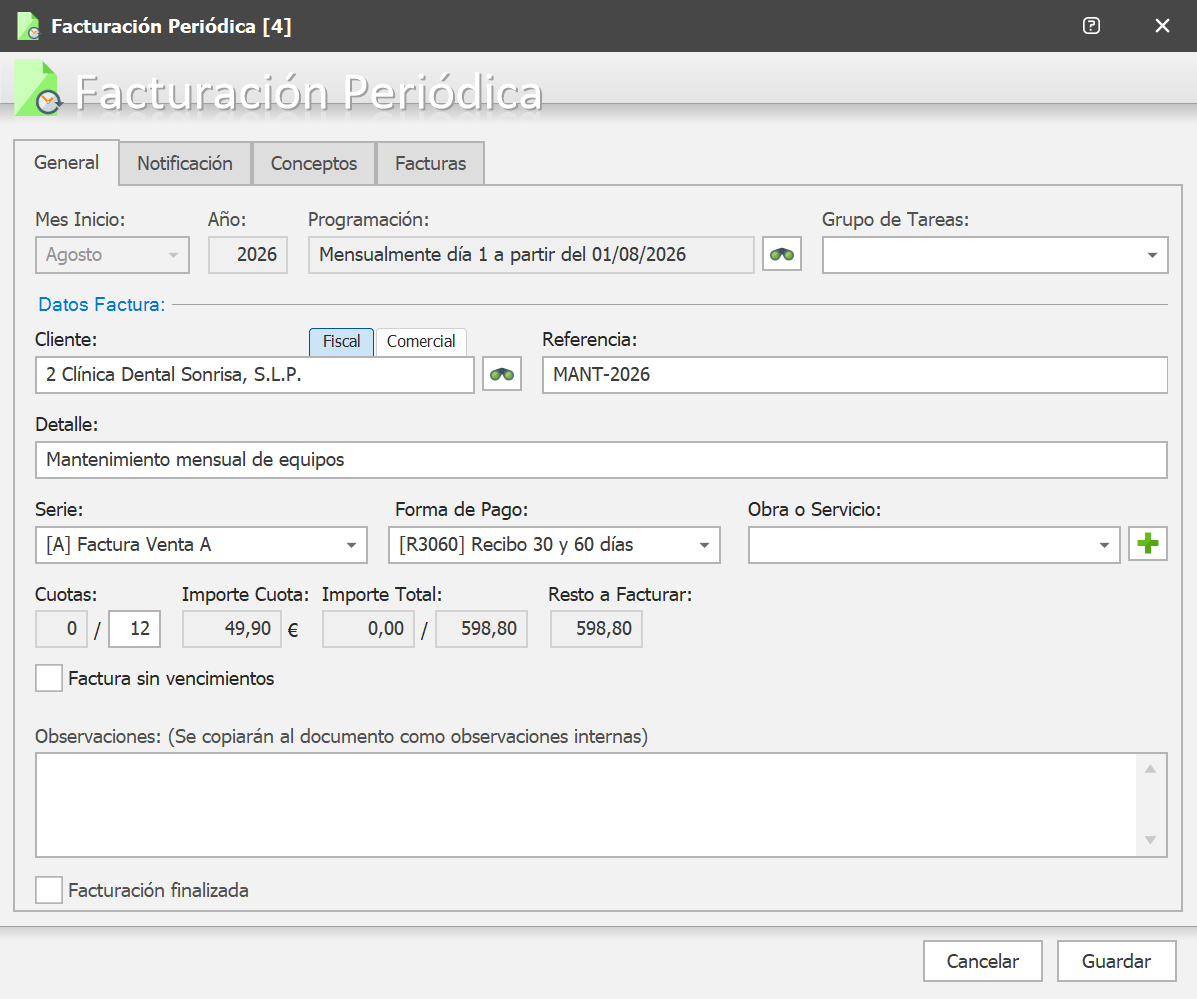Click the Detalle text field
The image size is (1197, 999).
(x=602, y=459)
